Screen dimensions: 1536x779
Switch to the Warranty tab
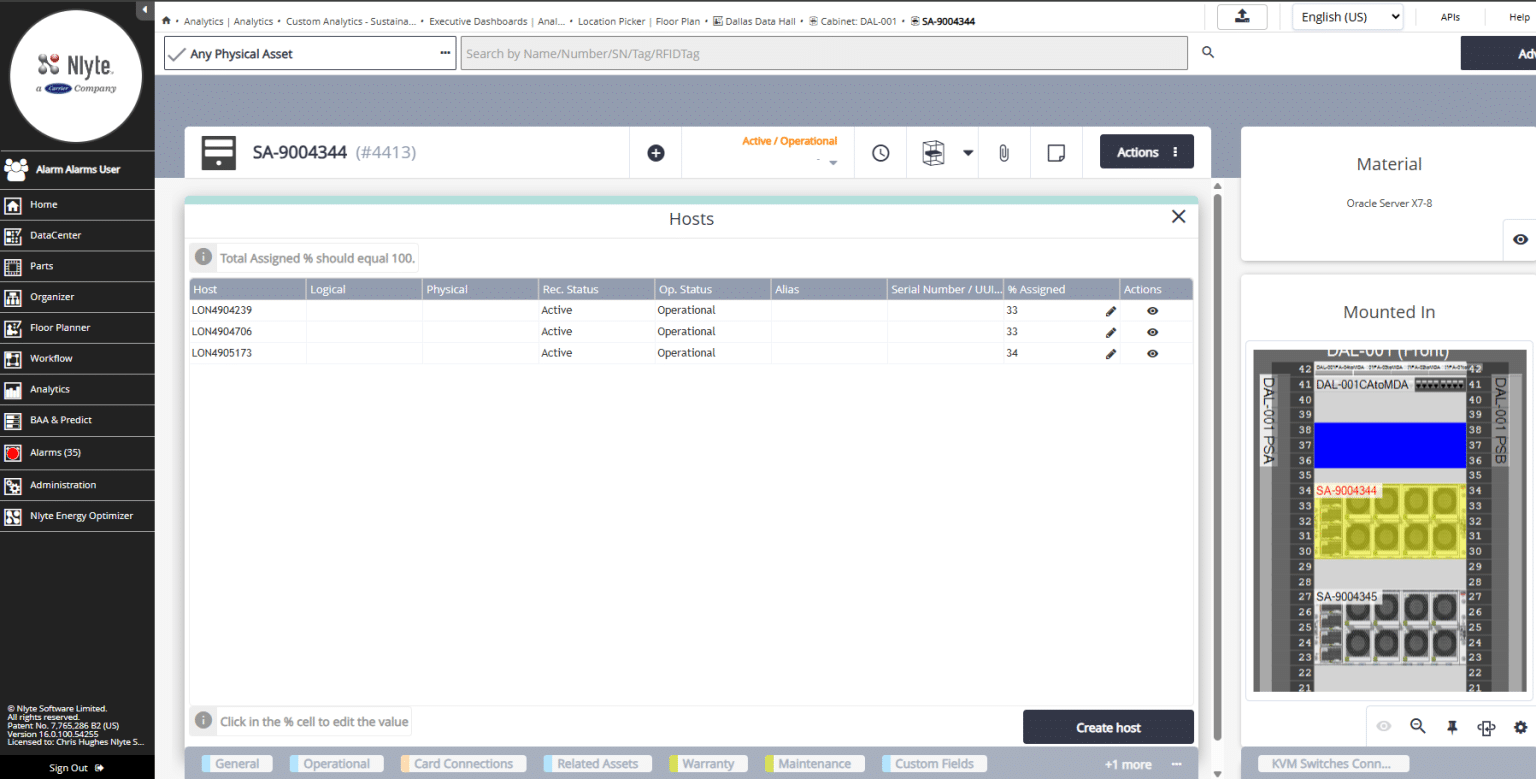point(707,763)
